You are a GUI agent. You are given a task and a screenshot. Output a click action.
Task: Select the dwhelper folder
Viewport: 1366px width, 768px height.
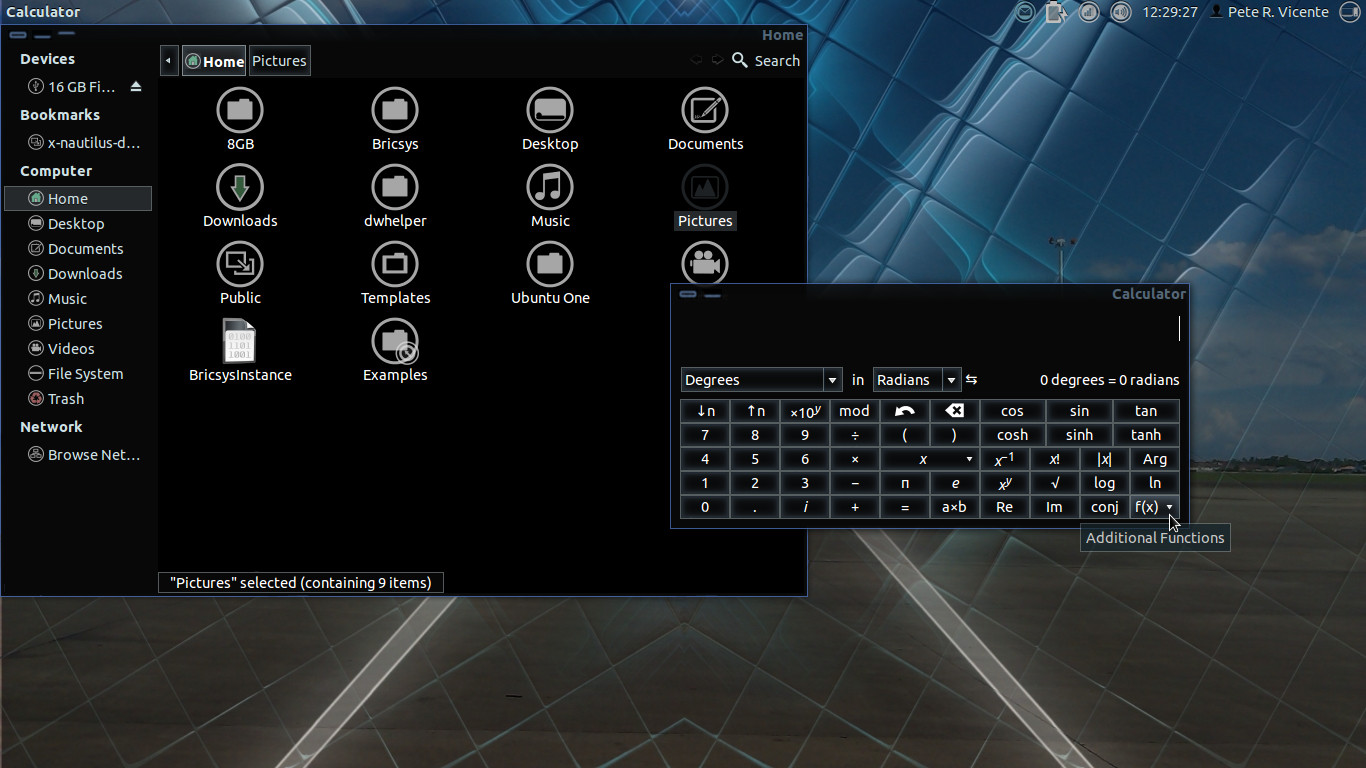click(x=395, y=187)
